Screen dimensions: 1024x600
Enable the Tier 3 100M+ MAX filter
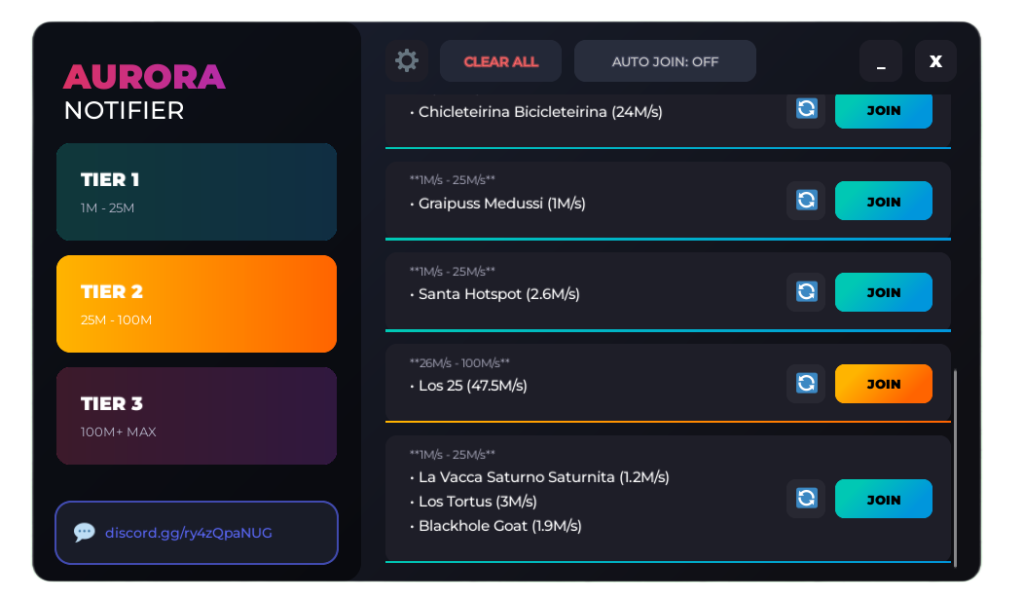coord(196,415)
